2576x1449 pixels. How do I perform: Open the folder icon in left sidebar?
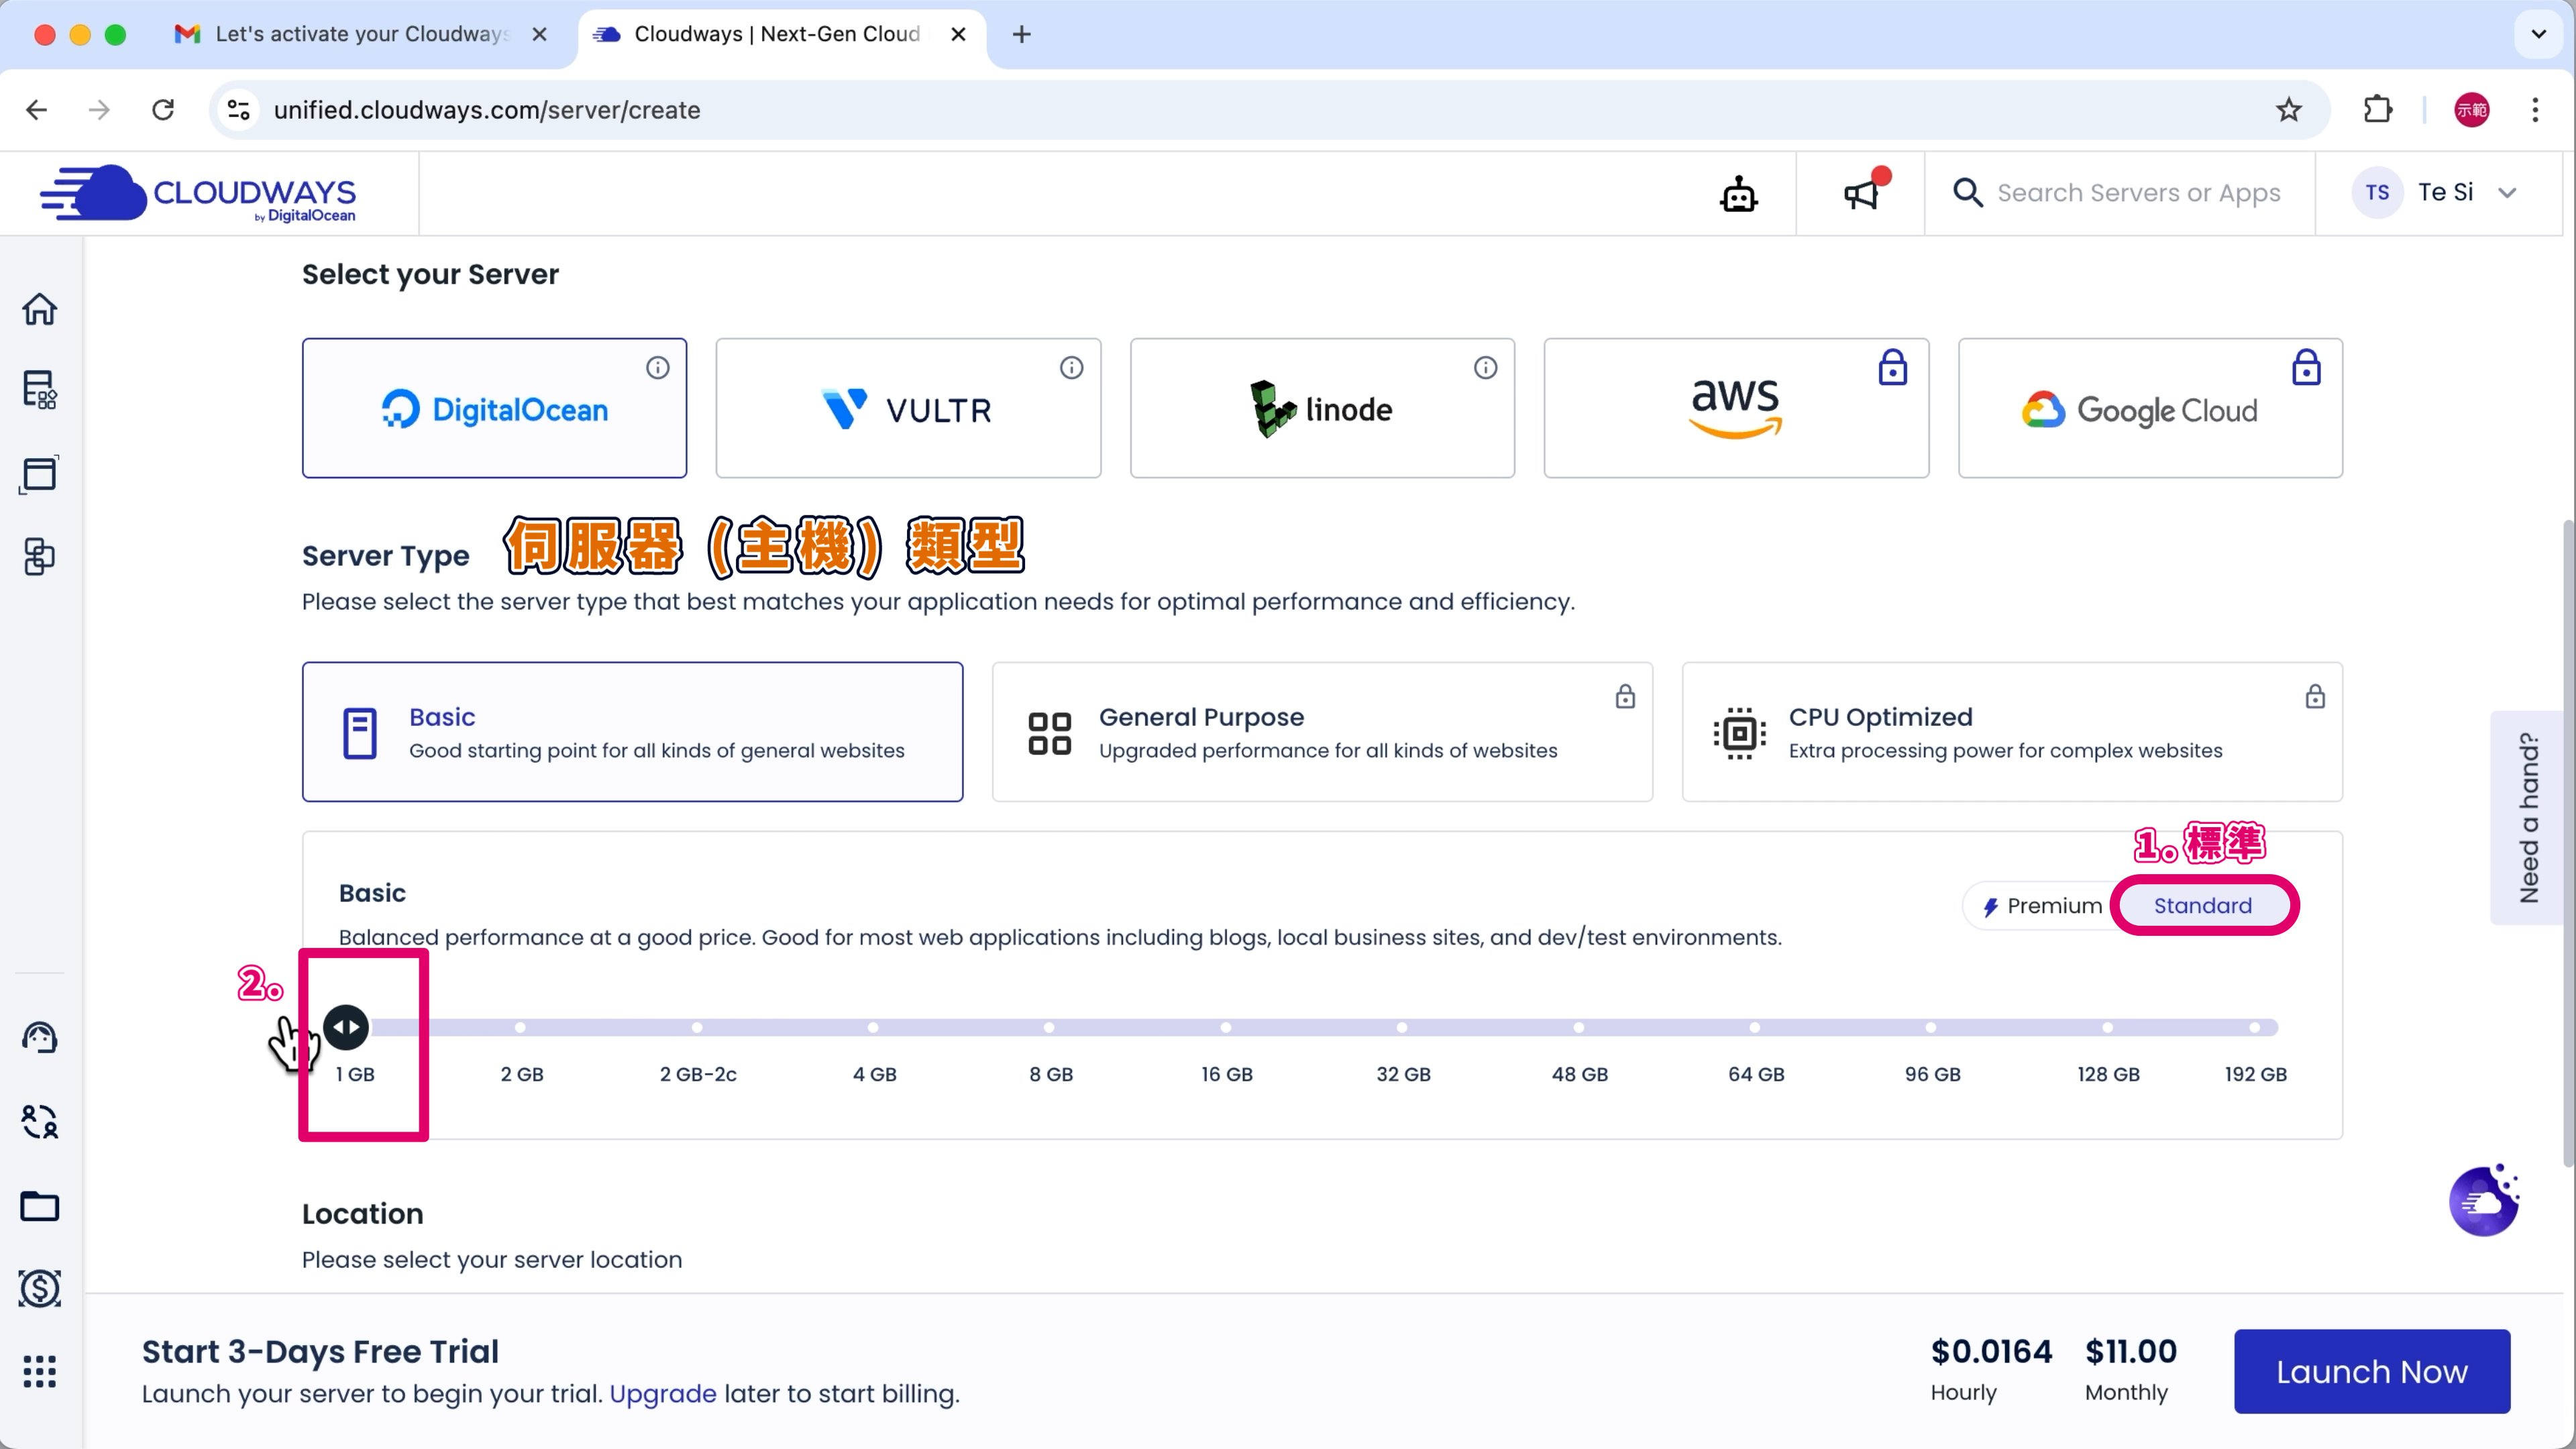[x=40, y=1206]
